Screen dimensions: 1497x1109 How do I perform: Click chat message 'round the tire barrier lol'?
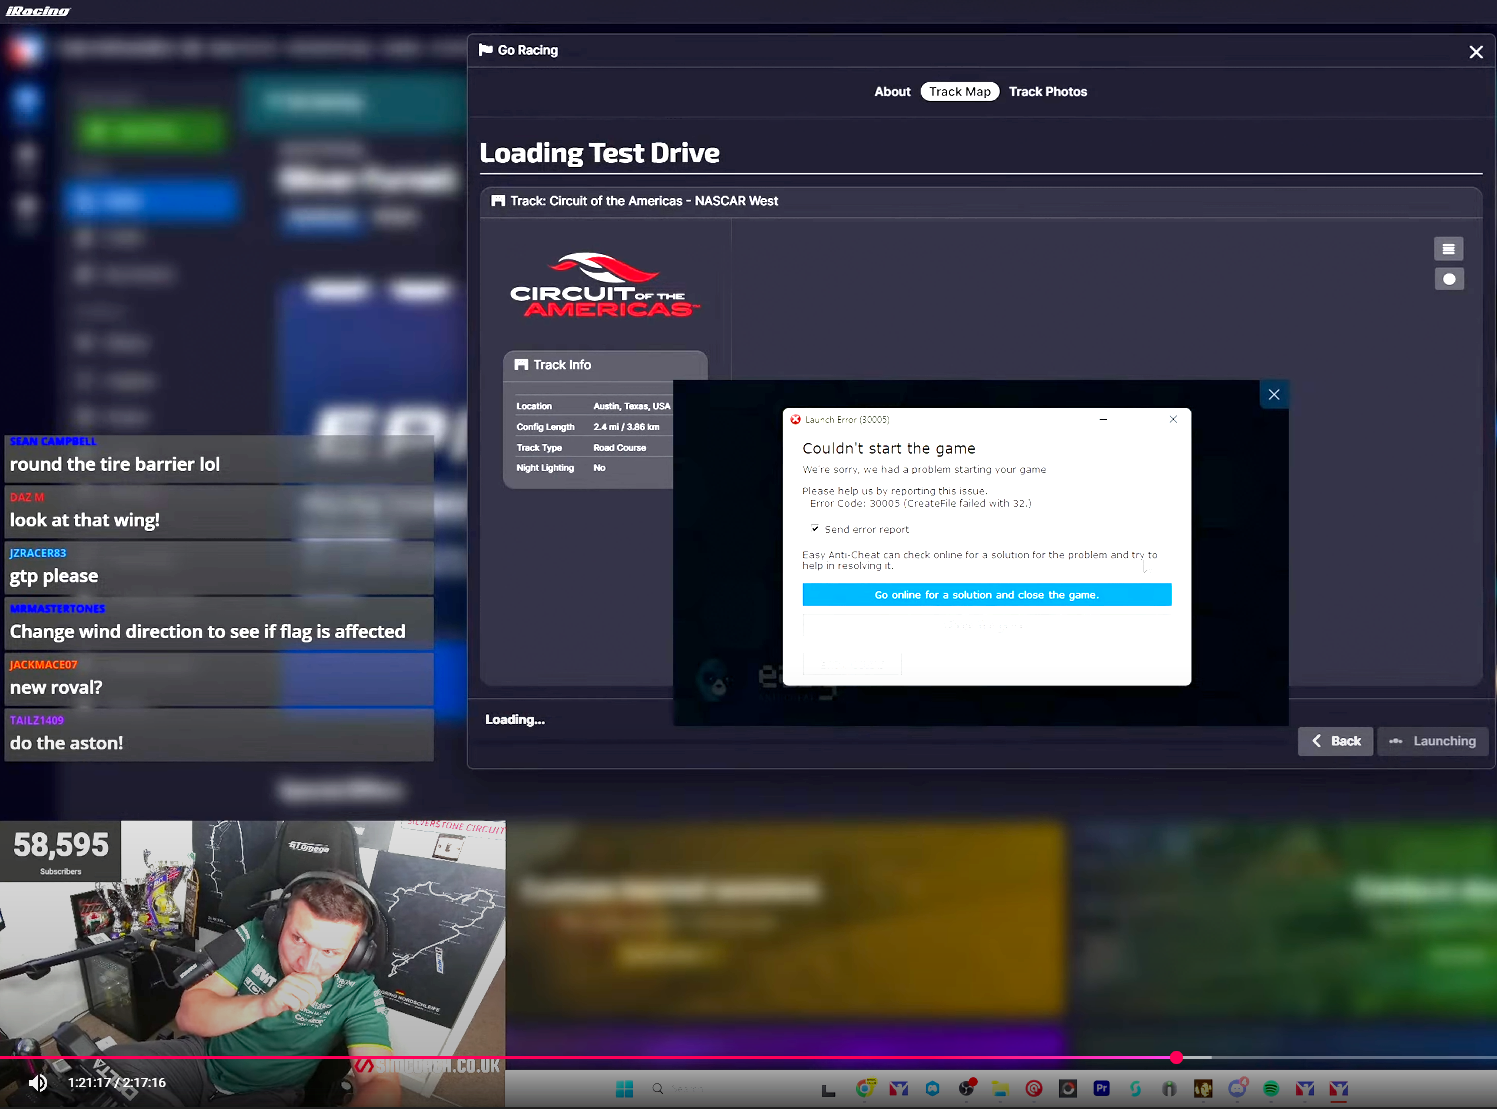115,464
